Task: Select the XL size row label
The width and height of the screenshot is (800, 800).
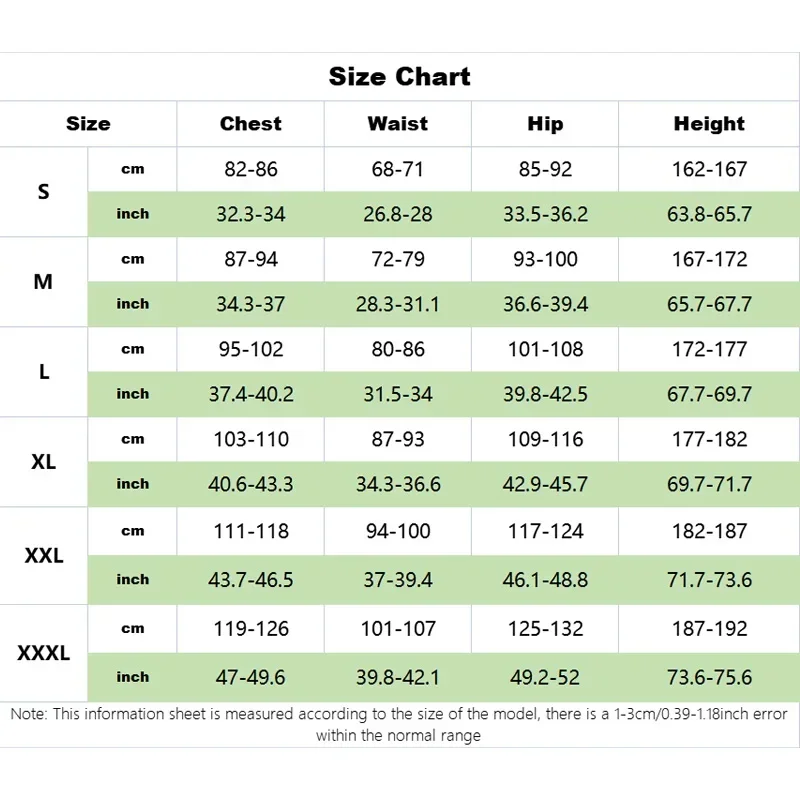Action: click(43, 462)
